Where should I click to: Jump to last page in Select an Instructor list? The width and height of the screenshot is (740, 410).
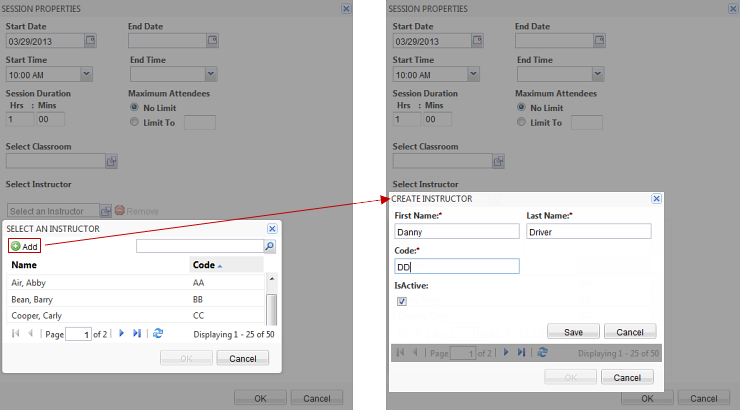(x=137, y=333)
